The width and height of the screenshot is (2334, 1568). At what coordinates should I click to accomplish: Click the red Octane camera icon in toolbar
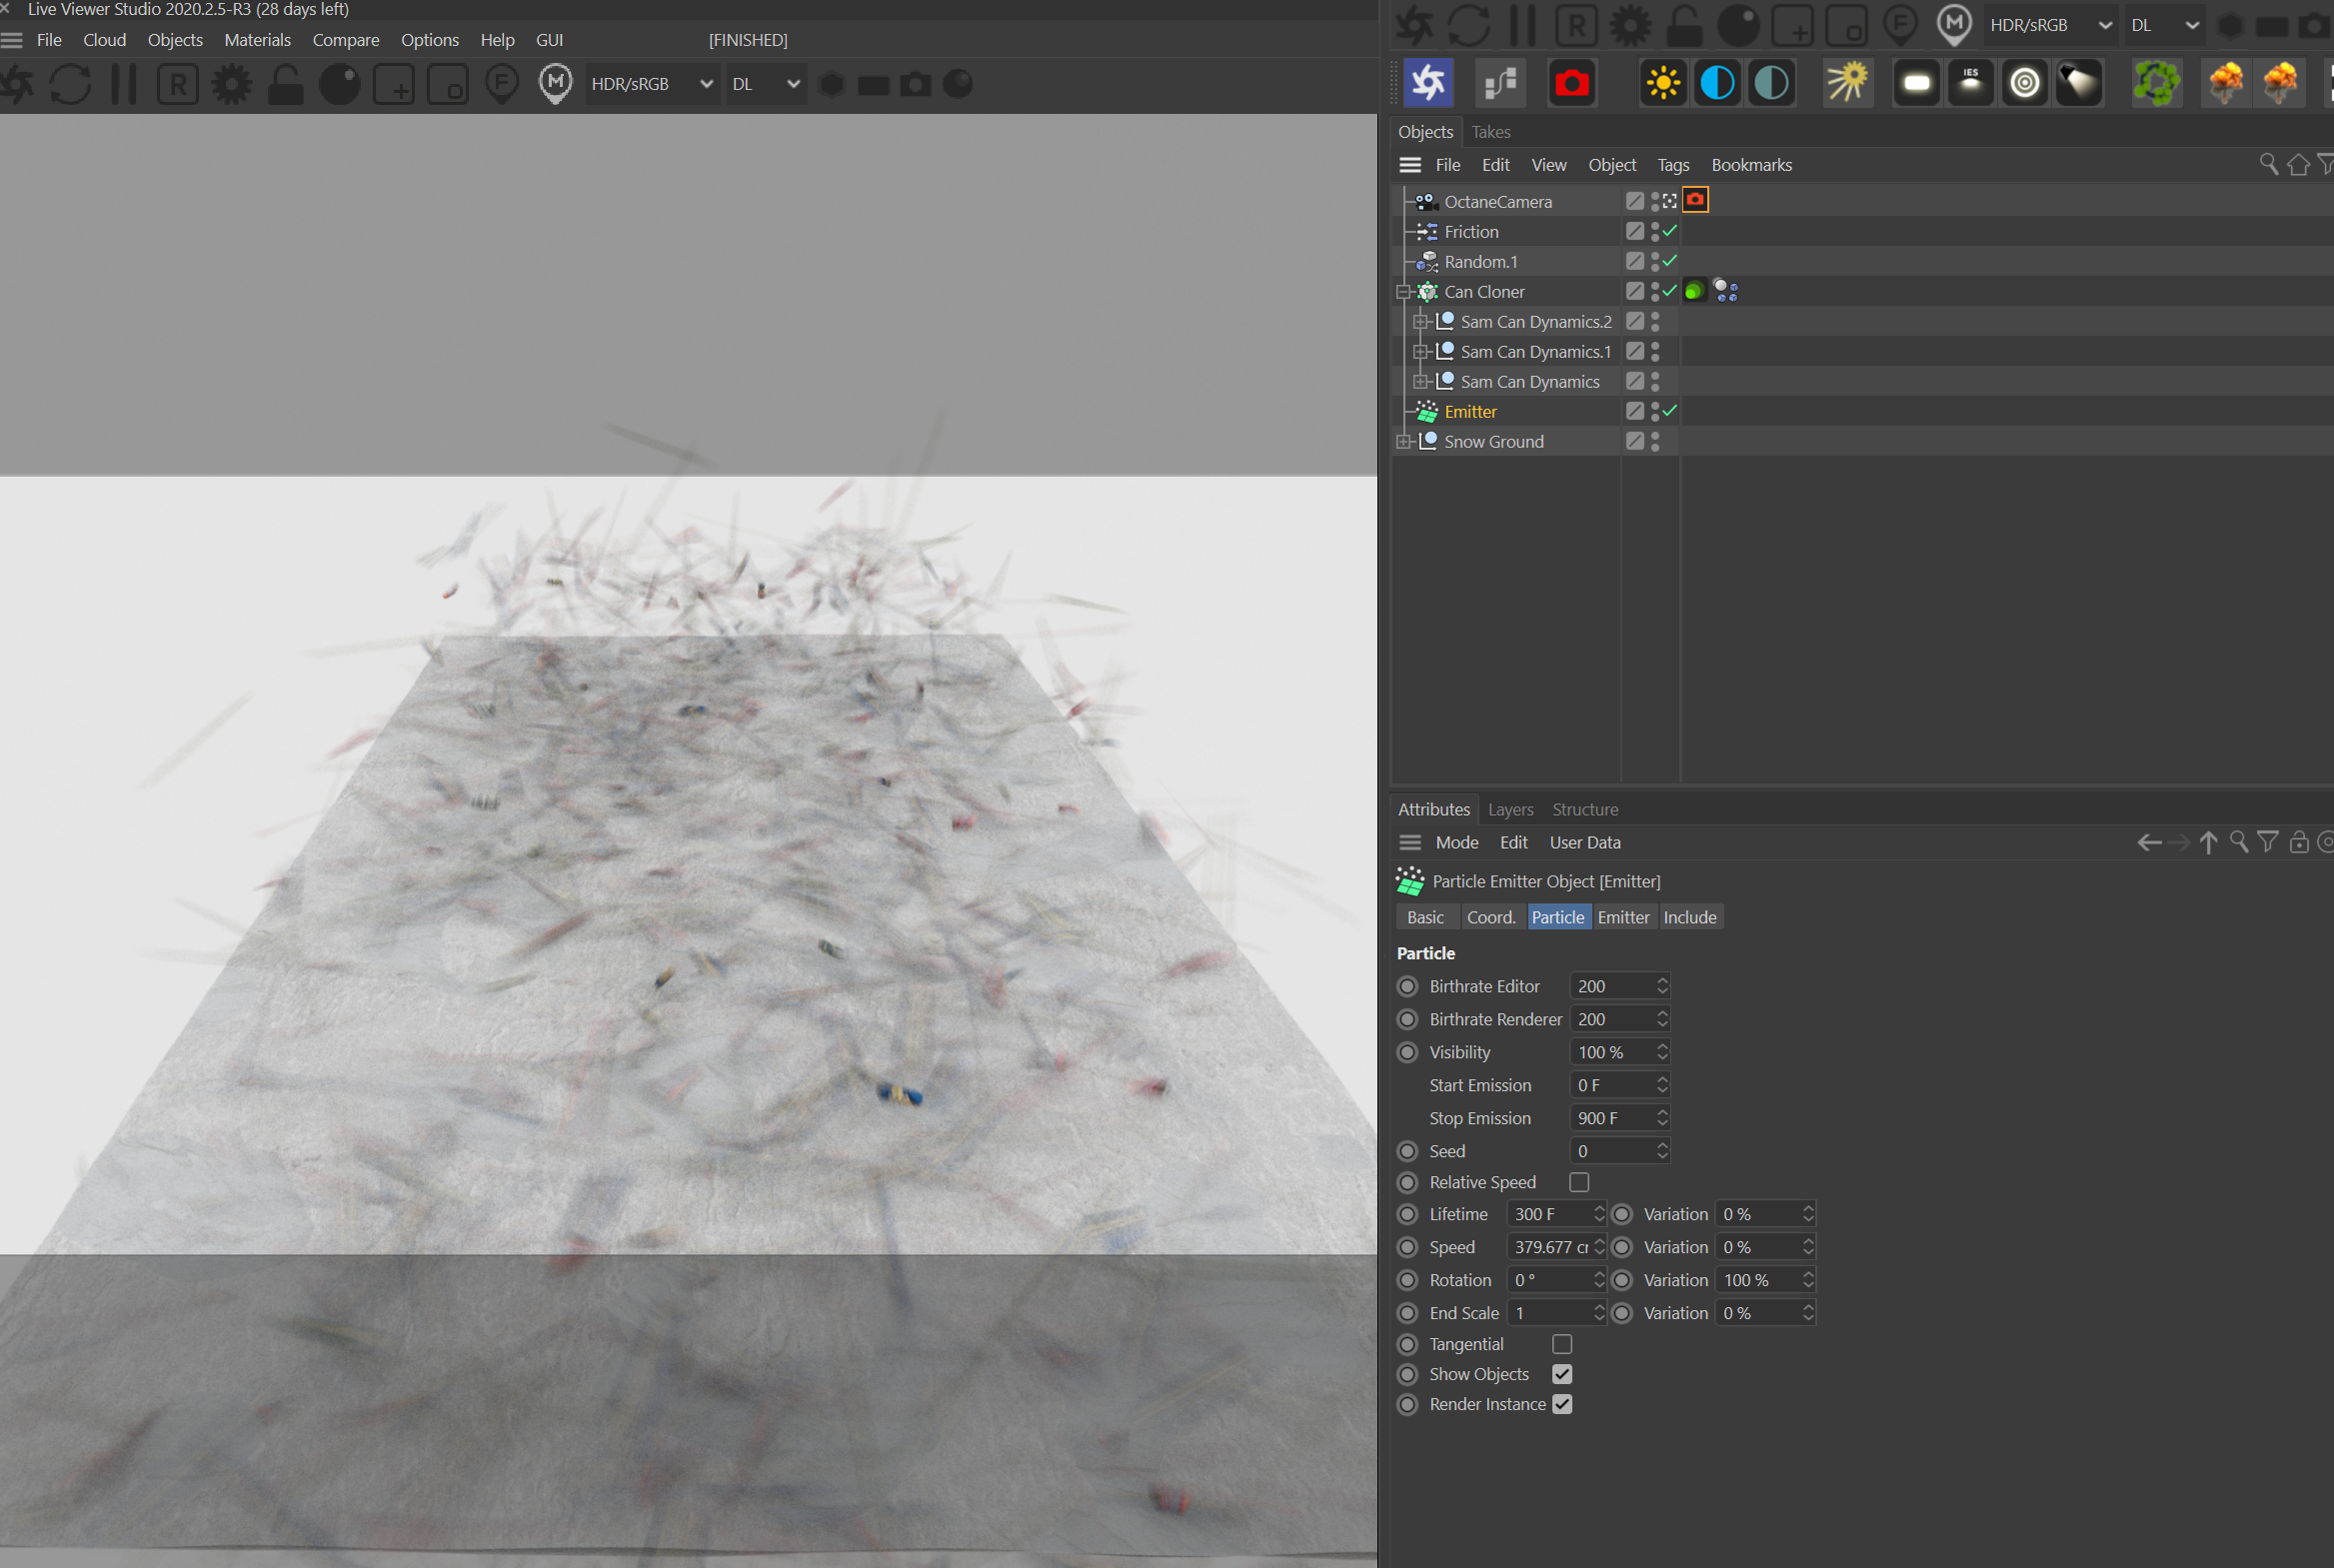click(1571, 83)
